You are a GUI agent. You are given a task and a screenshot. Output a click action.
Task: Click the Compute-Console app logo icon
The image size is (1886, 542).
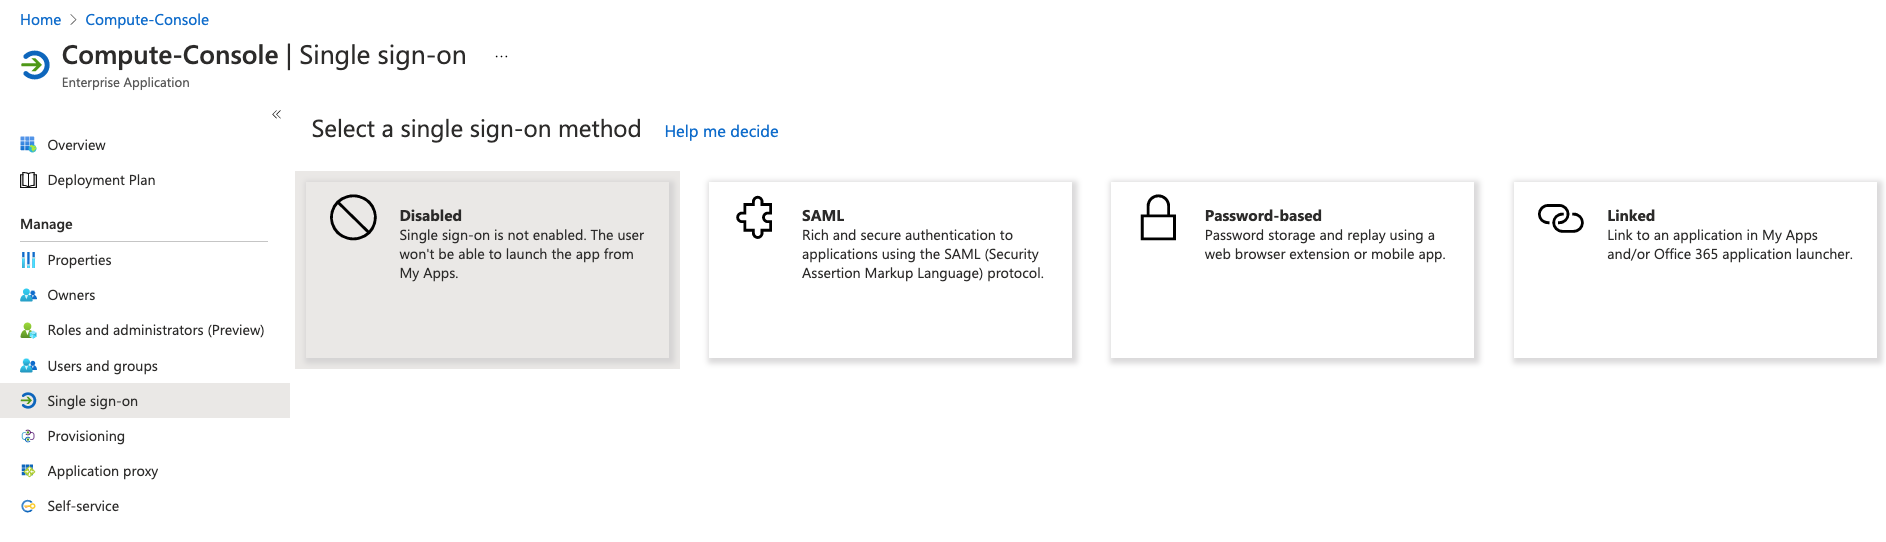[35, 66]
